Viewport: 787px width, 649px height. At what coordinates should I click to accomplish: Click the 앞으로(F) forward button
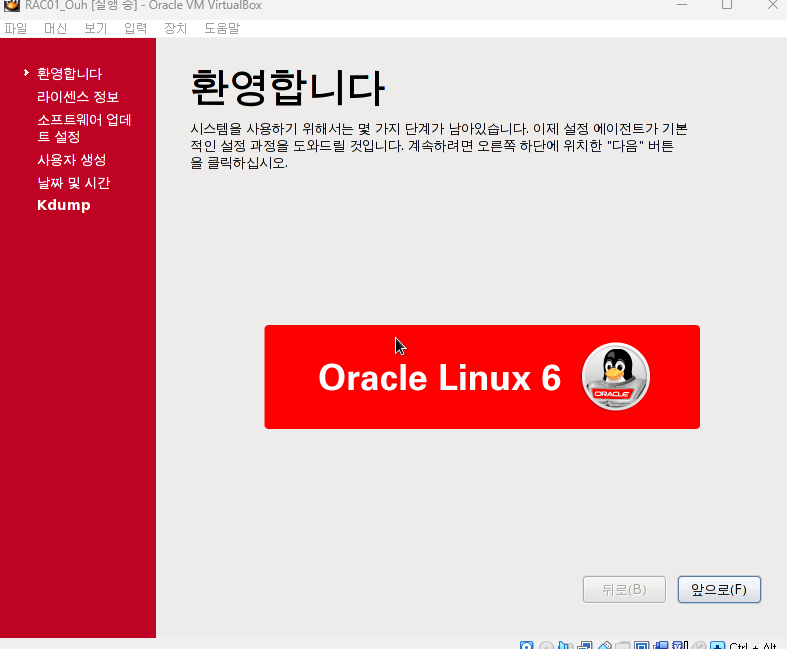tap(719, 589)
